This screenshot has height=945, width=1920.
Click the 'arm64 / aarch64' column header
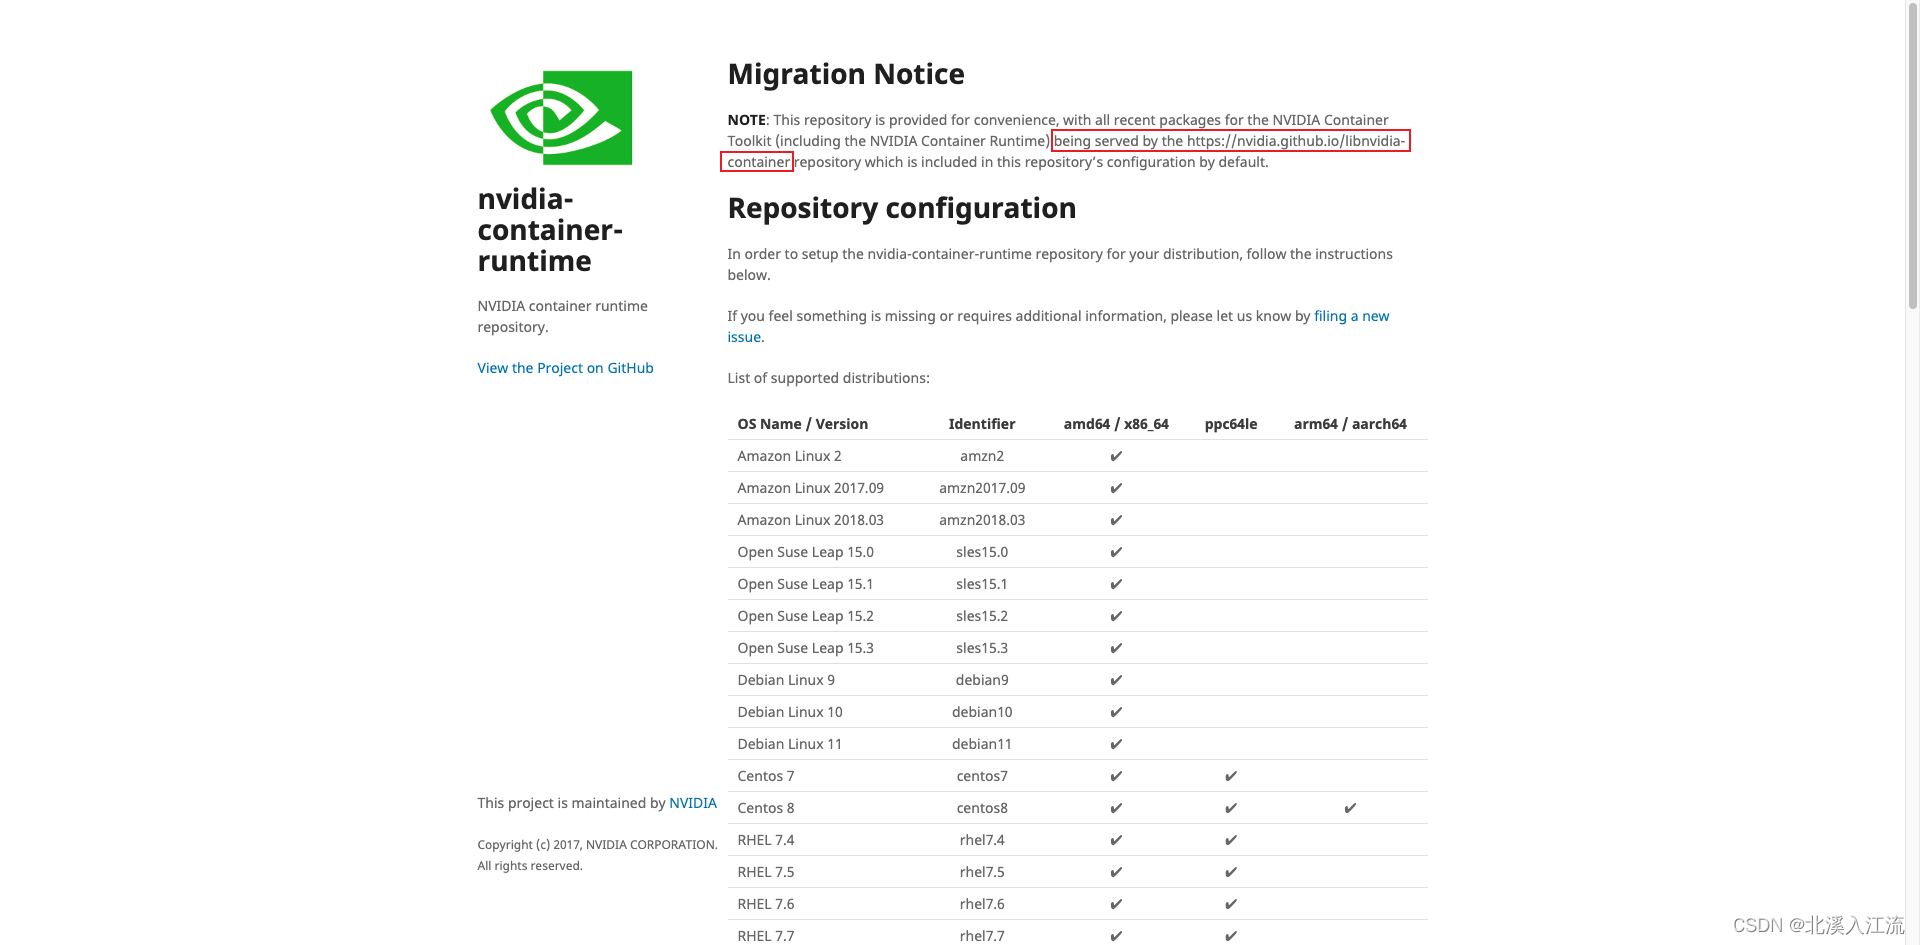pos(1350,424)
